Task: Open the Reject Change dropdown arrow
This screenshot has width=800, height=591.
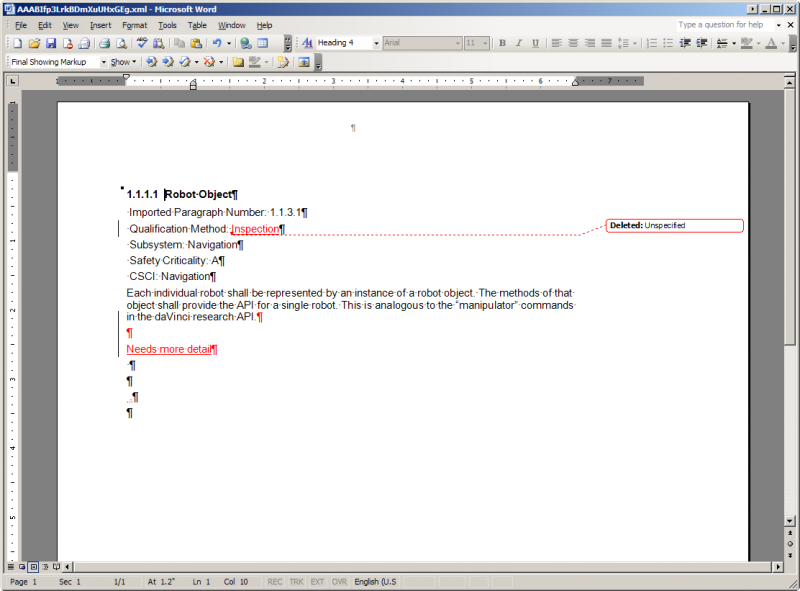Action: pos(221,62)
